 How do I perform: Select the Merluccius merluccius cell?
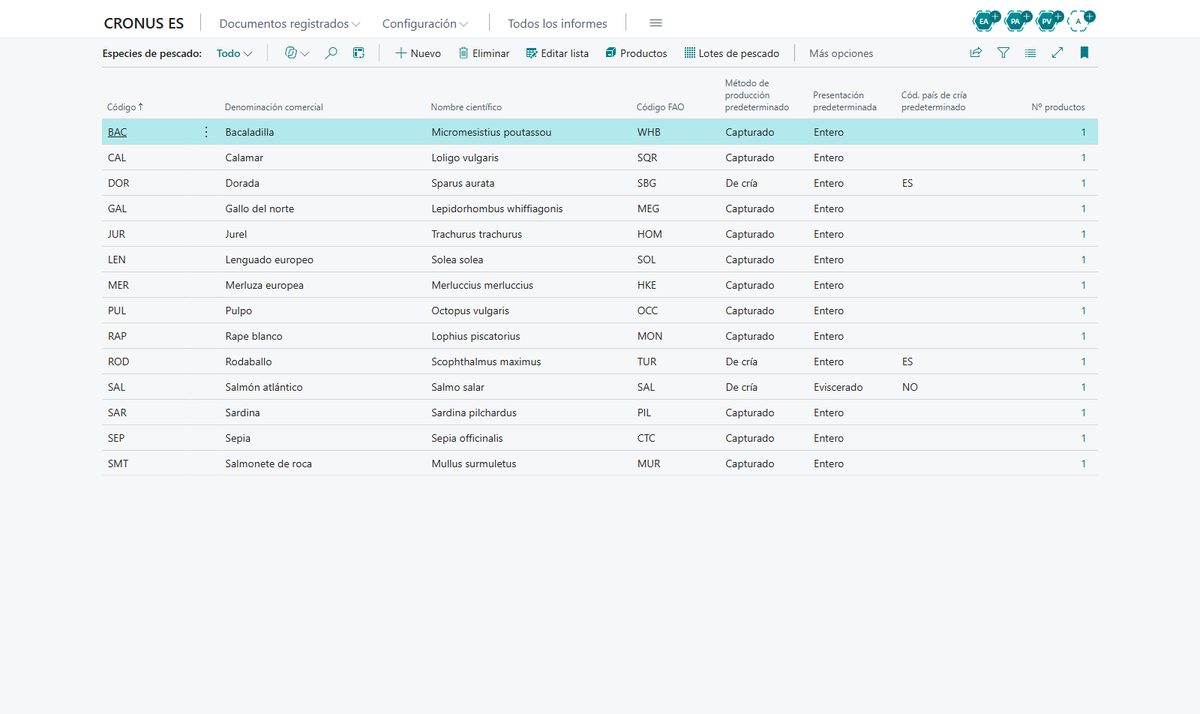point(482,285)
